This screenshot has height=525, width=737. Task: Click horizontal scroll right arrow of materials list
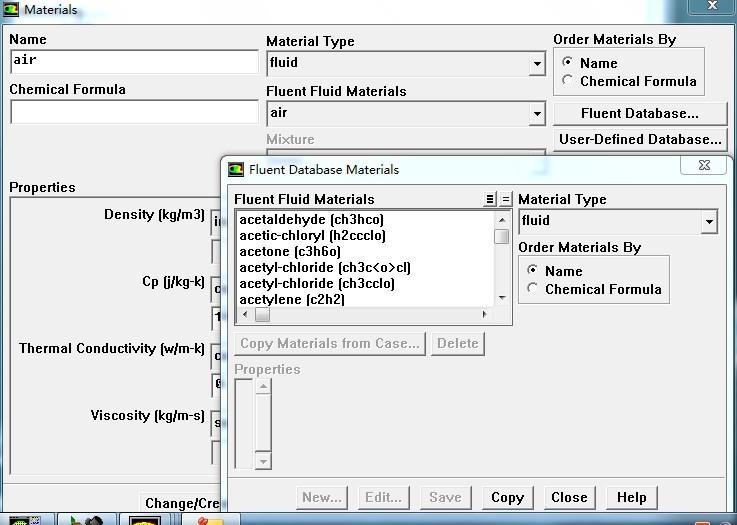coord(484,314)
